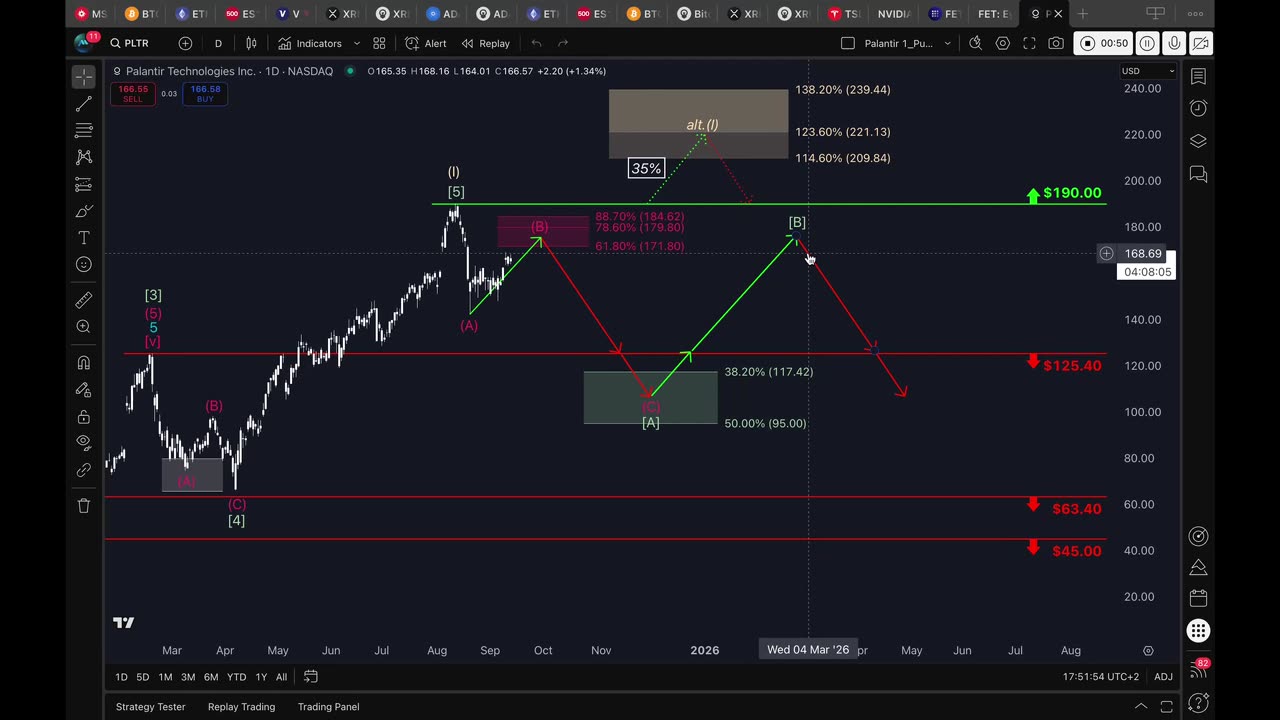Open the watchlist panel in right sidebar
The image size is (1280, 720).
pos(1198,77)
